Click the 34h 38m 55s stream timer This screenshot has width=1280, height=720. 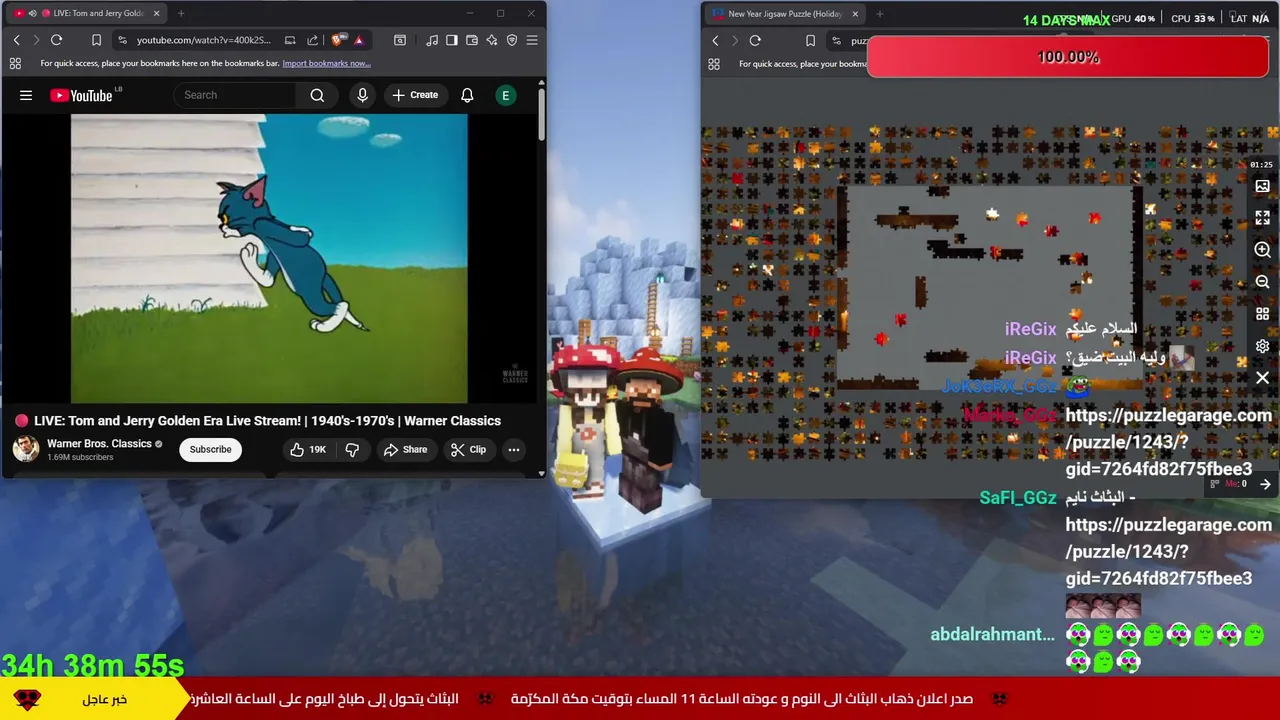coord(93,666)
